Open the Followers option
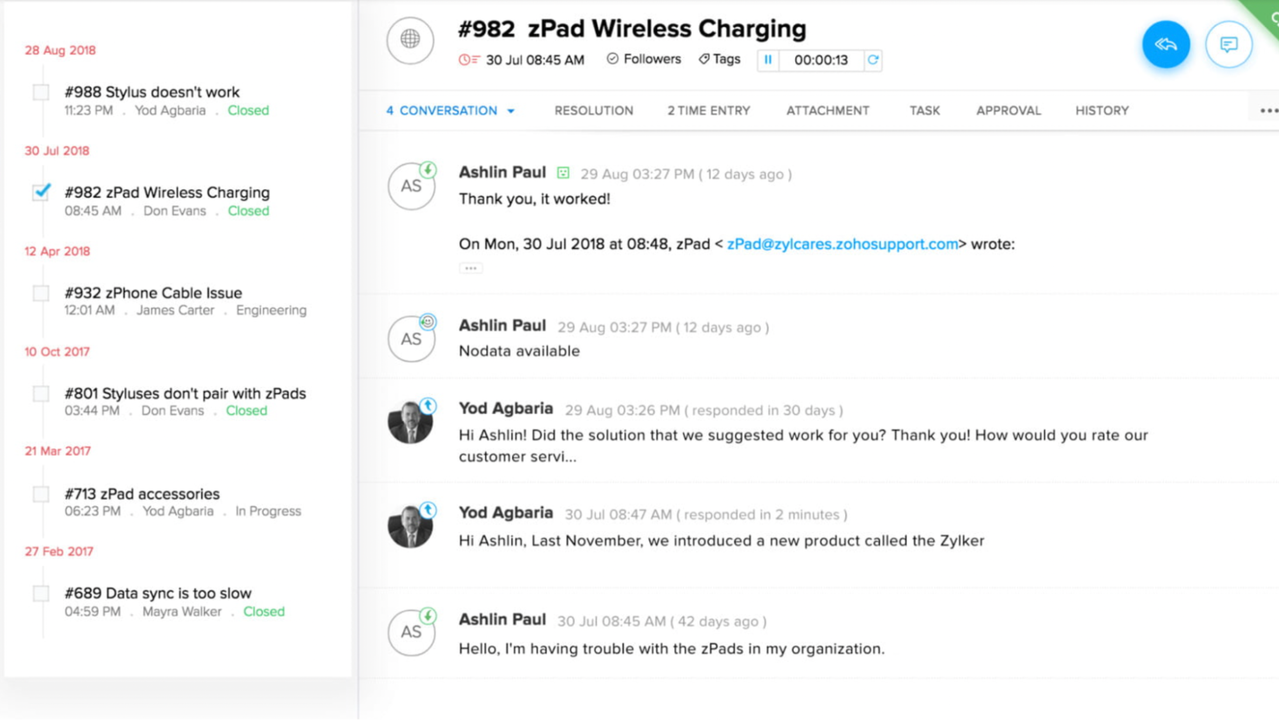Image resolution: width=1279 pixels, height=720 pixels. (643, 59)
